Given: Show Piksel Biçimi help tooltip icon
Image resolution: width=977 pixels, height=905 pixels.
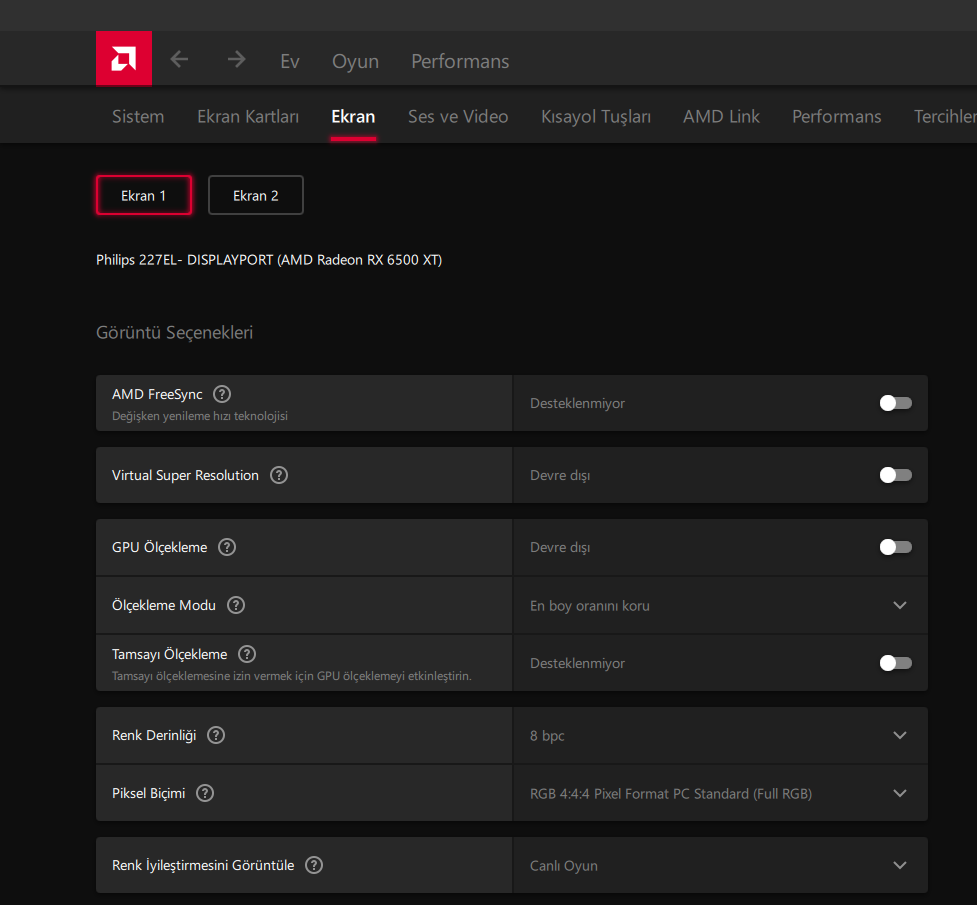Looking at the screenshot, I should [x=205, y=793].
